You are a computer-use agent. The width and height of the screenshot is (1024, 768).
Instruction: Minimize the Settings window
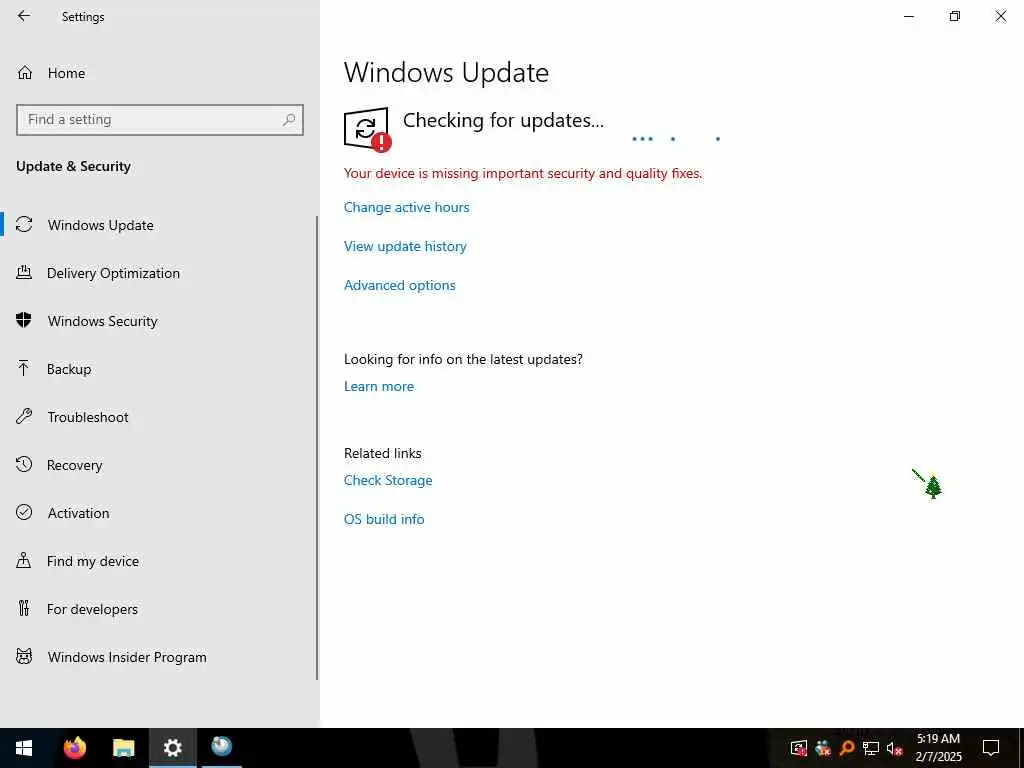pyautogui.click(x=908, y=16)
